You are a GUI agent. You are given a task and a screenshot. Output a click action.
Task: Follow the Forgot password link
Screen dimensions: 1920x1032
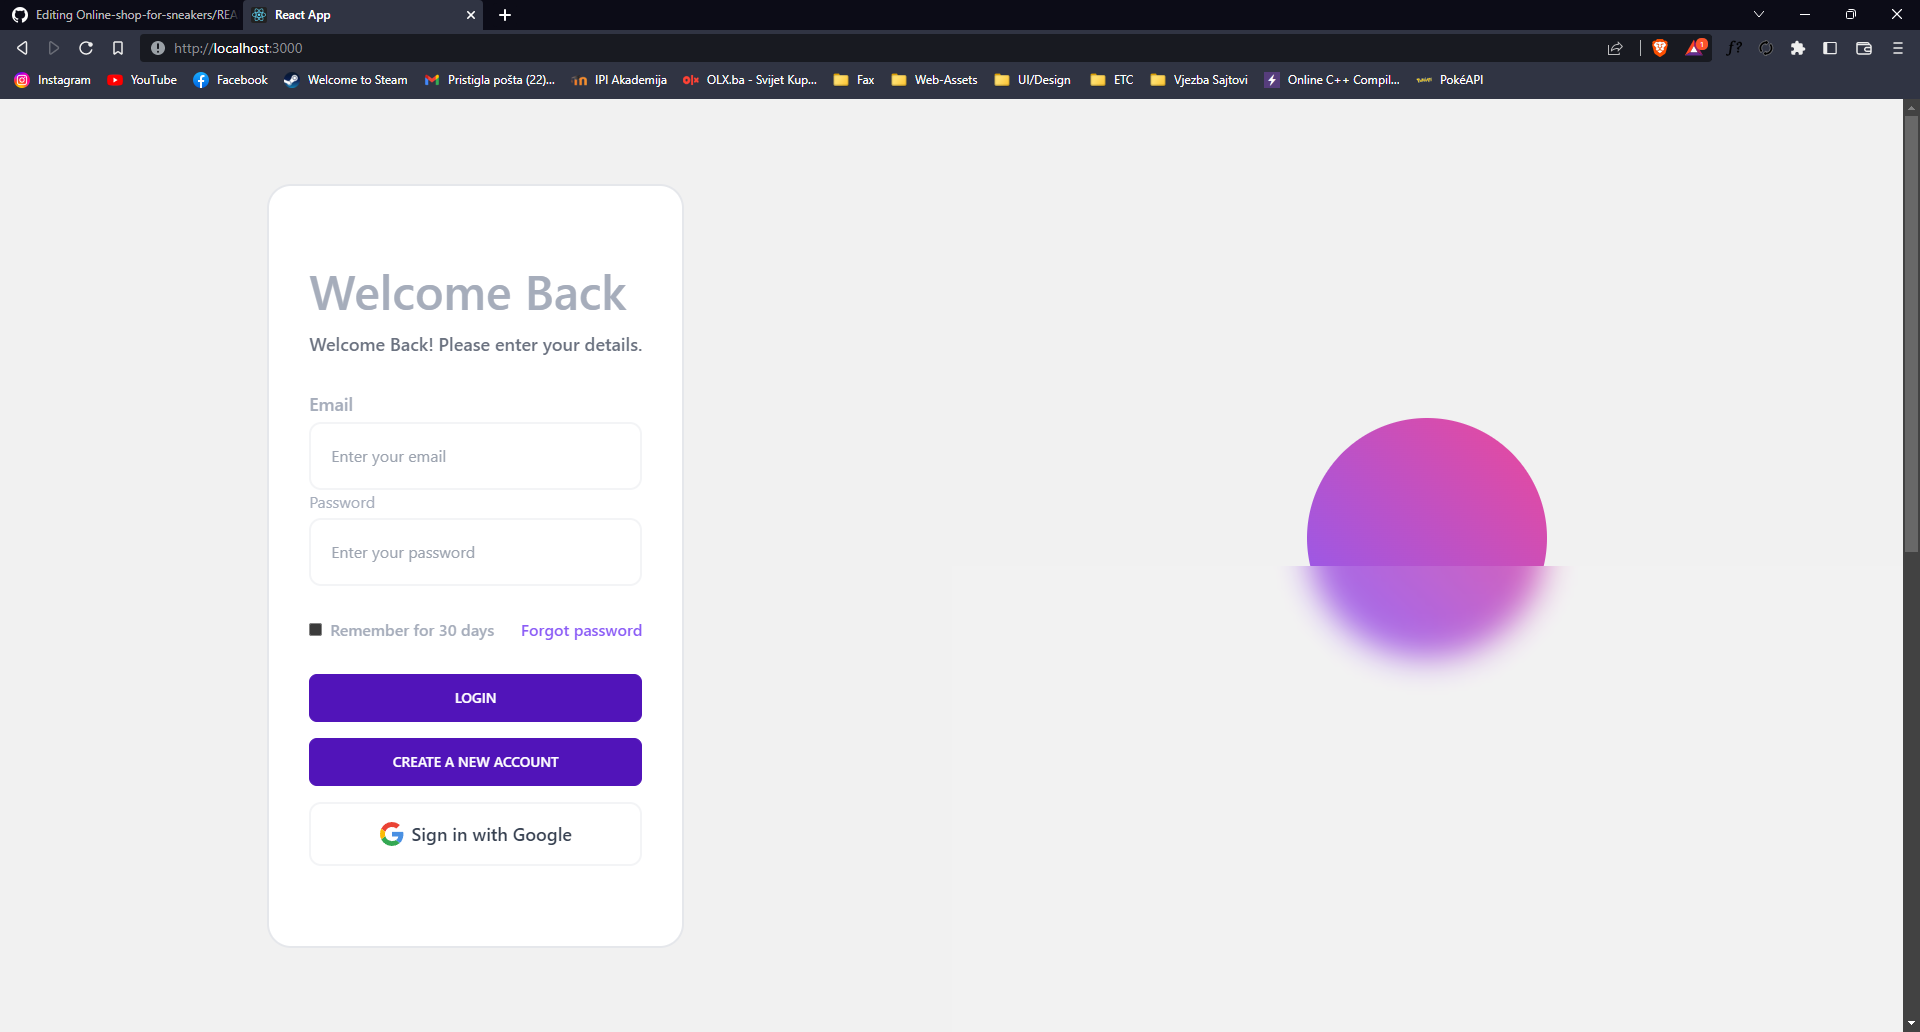coord(581,631)
